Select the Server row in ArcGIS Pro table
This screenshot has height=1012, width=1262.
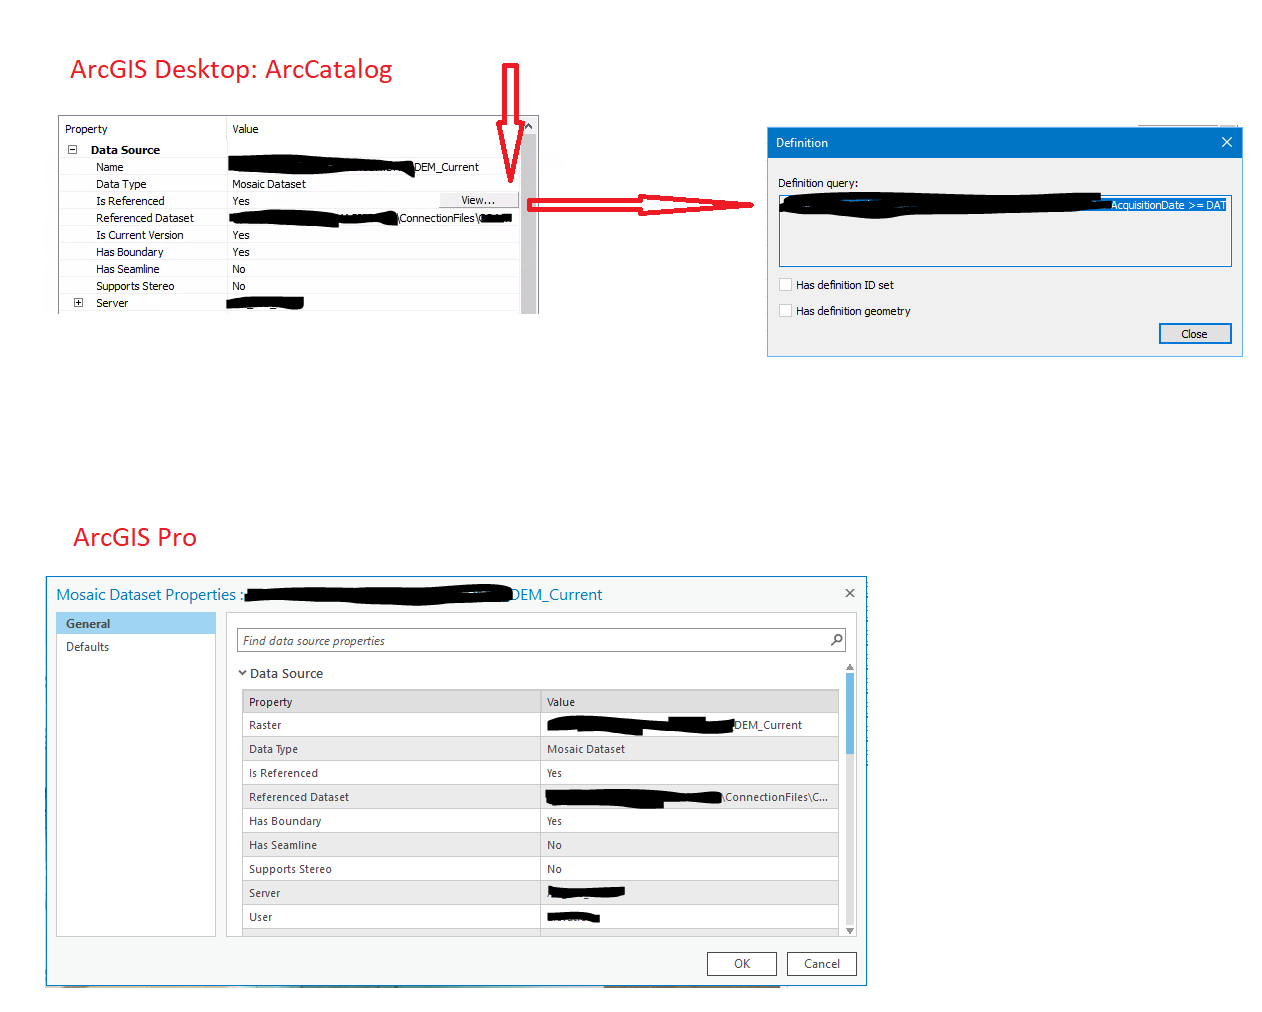[540, 893]
